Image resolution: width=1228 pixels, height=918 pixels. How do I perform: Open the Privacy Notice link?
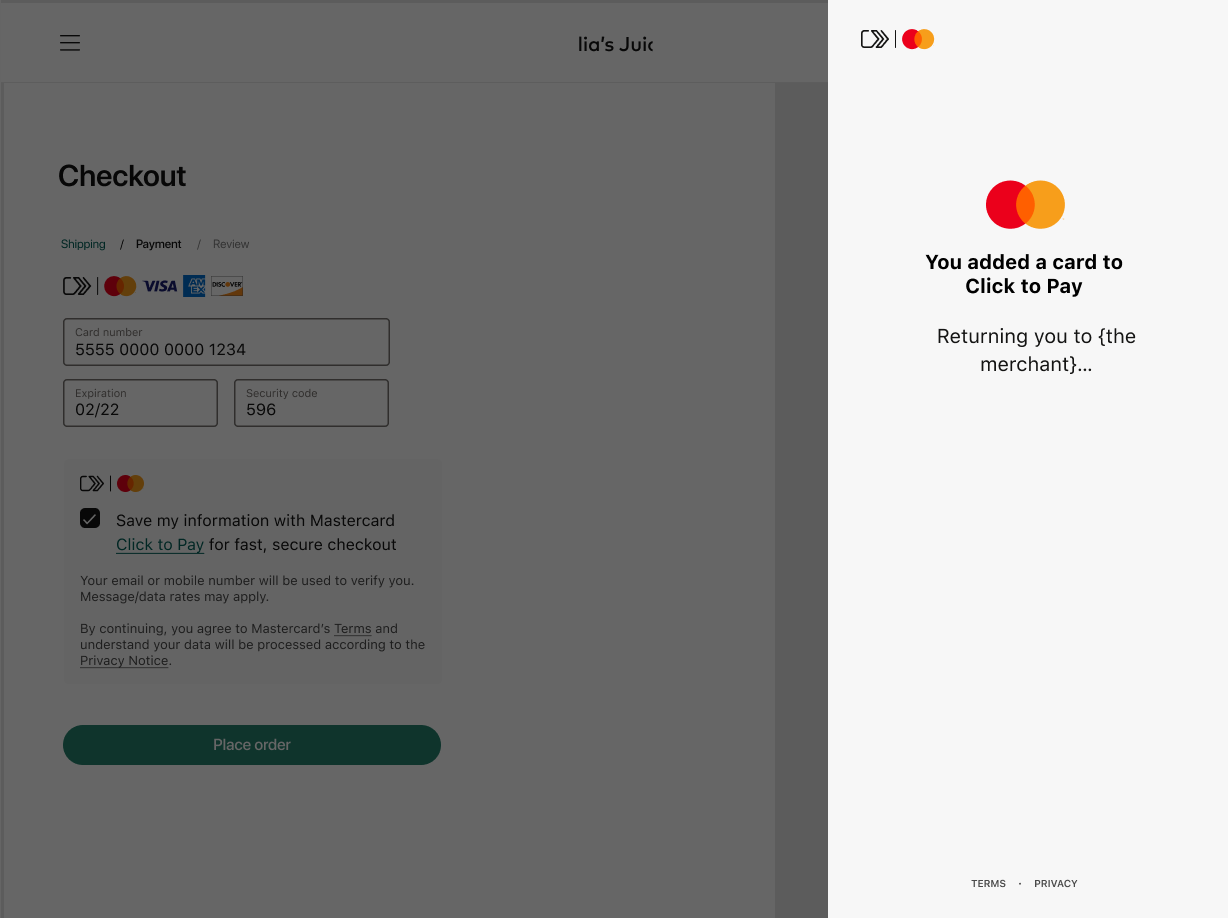(123, 660)
